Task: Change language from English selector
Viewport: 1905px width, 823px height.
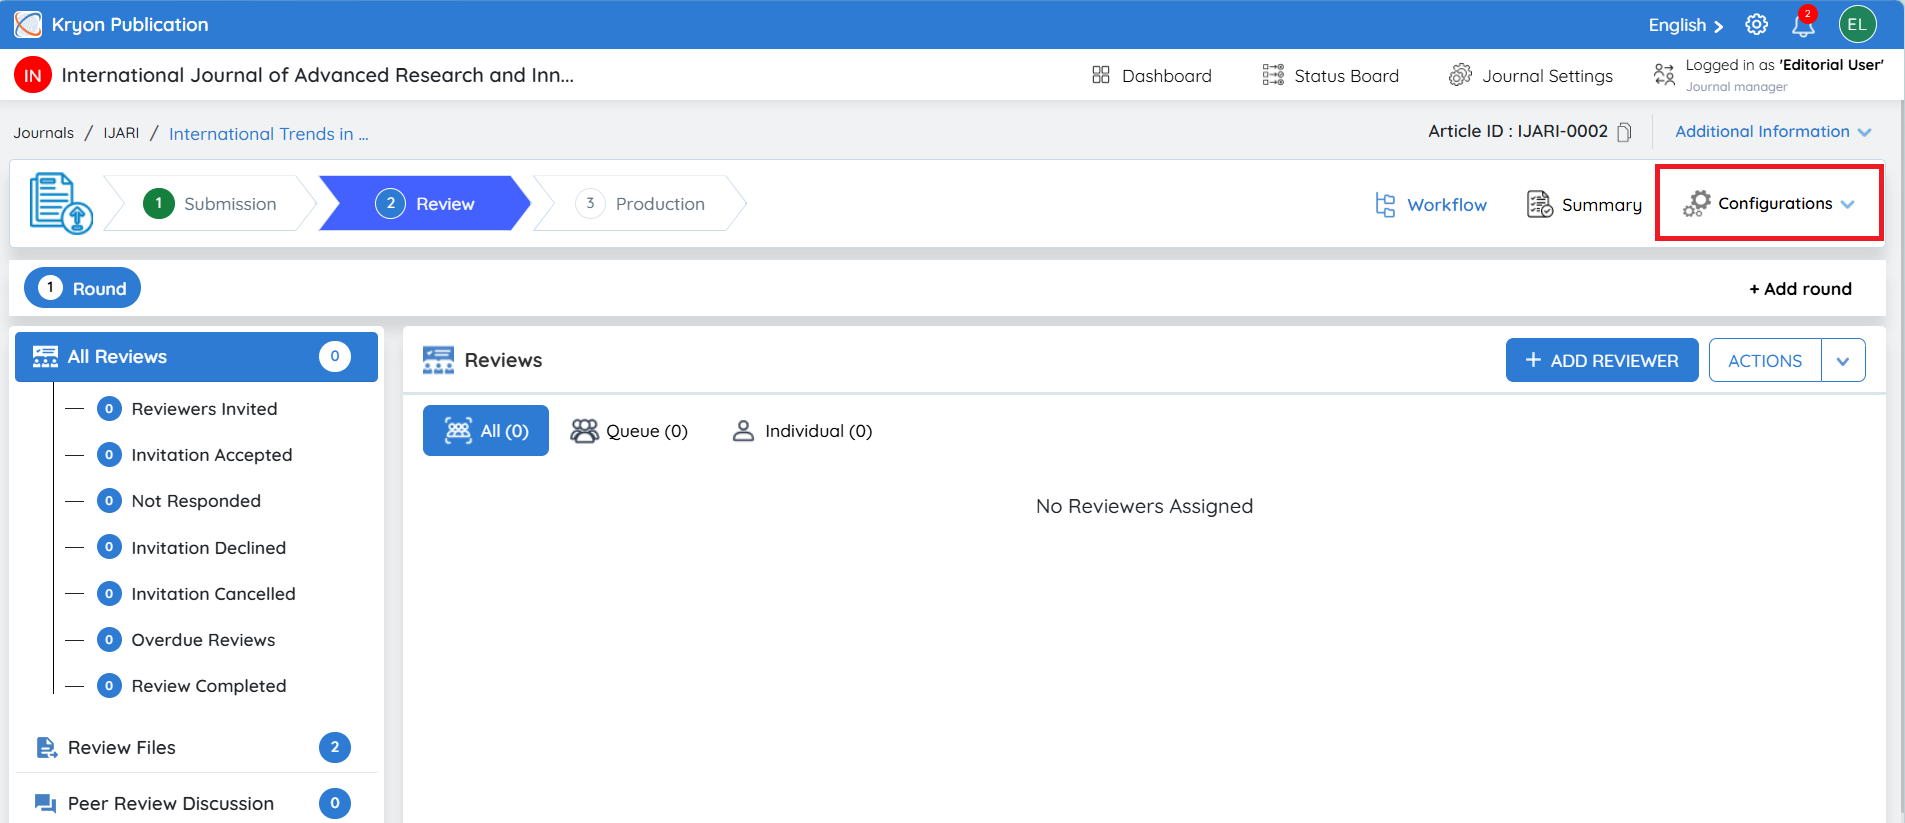Action: (x=1686, y=25)
